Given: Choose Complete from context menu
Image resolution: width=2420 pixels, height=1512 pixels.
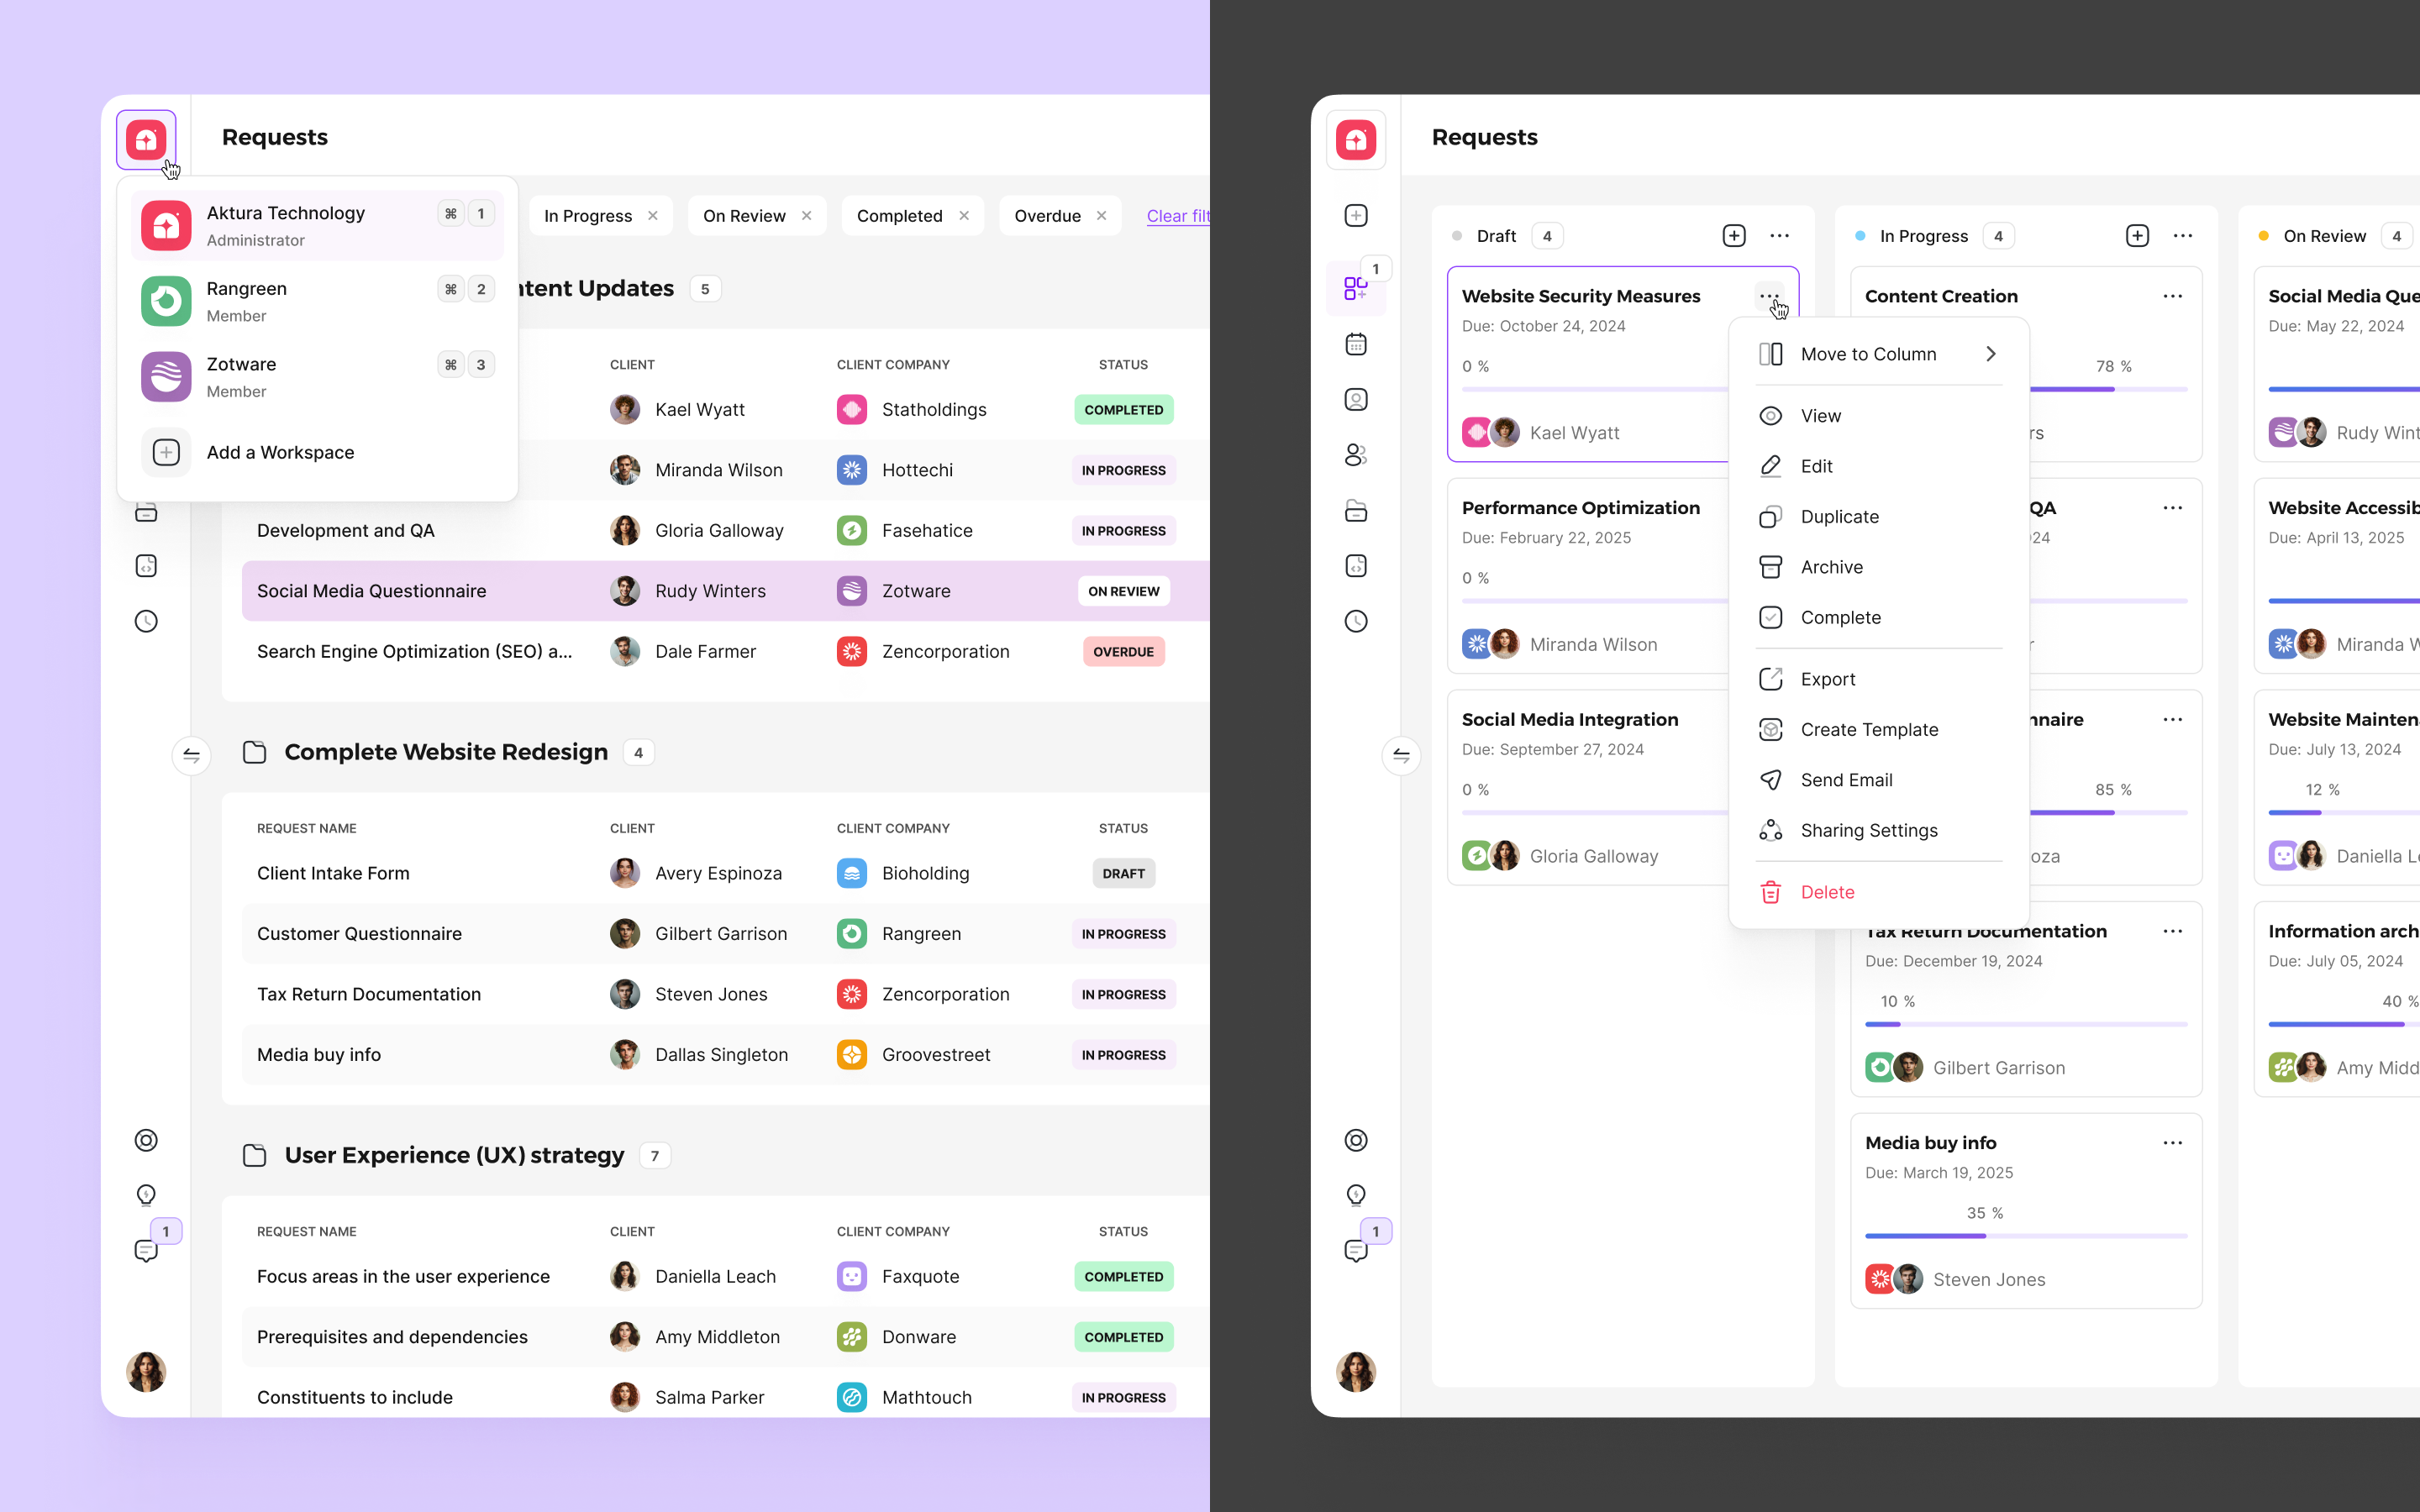Looking at the screenshot, I should tap(1879, 617).
